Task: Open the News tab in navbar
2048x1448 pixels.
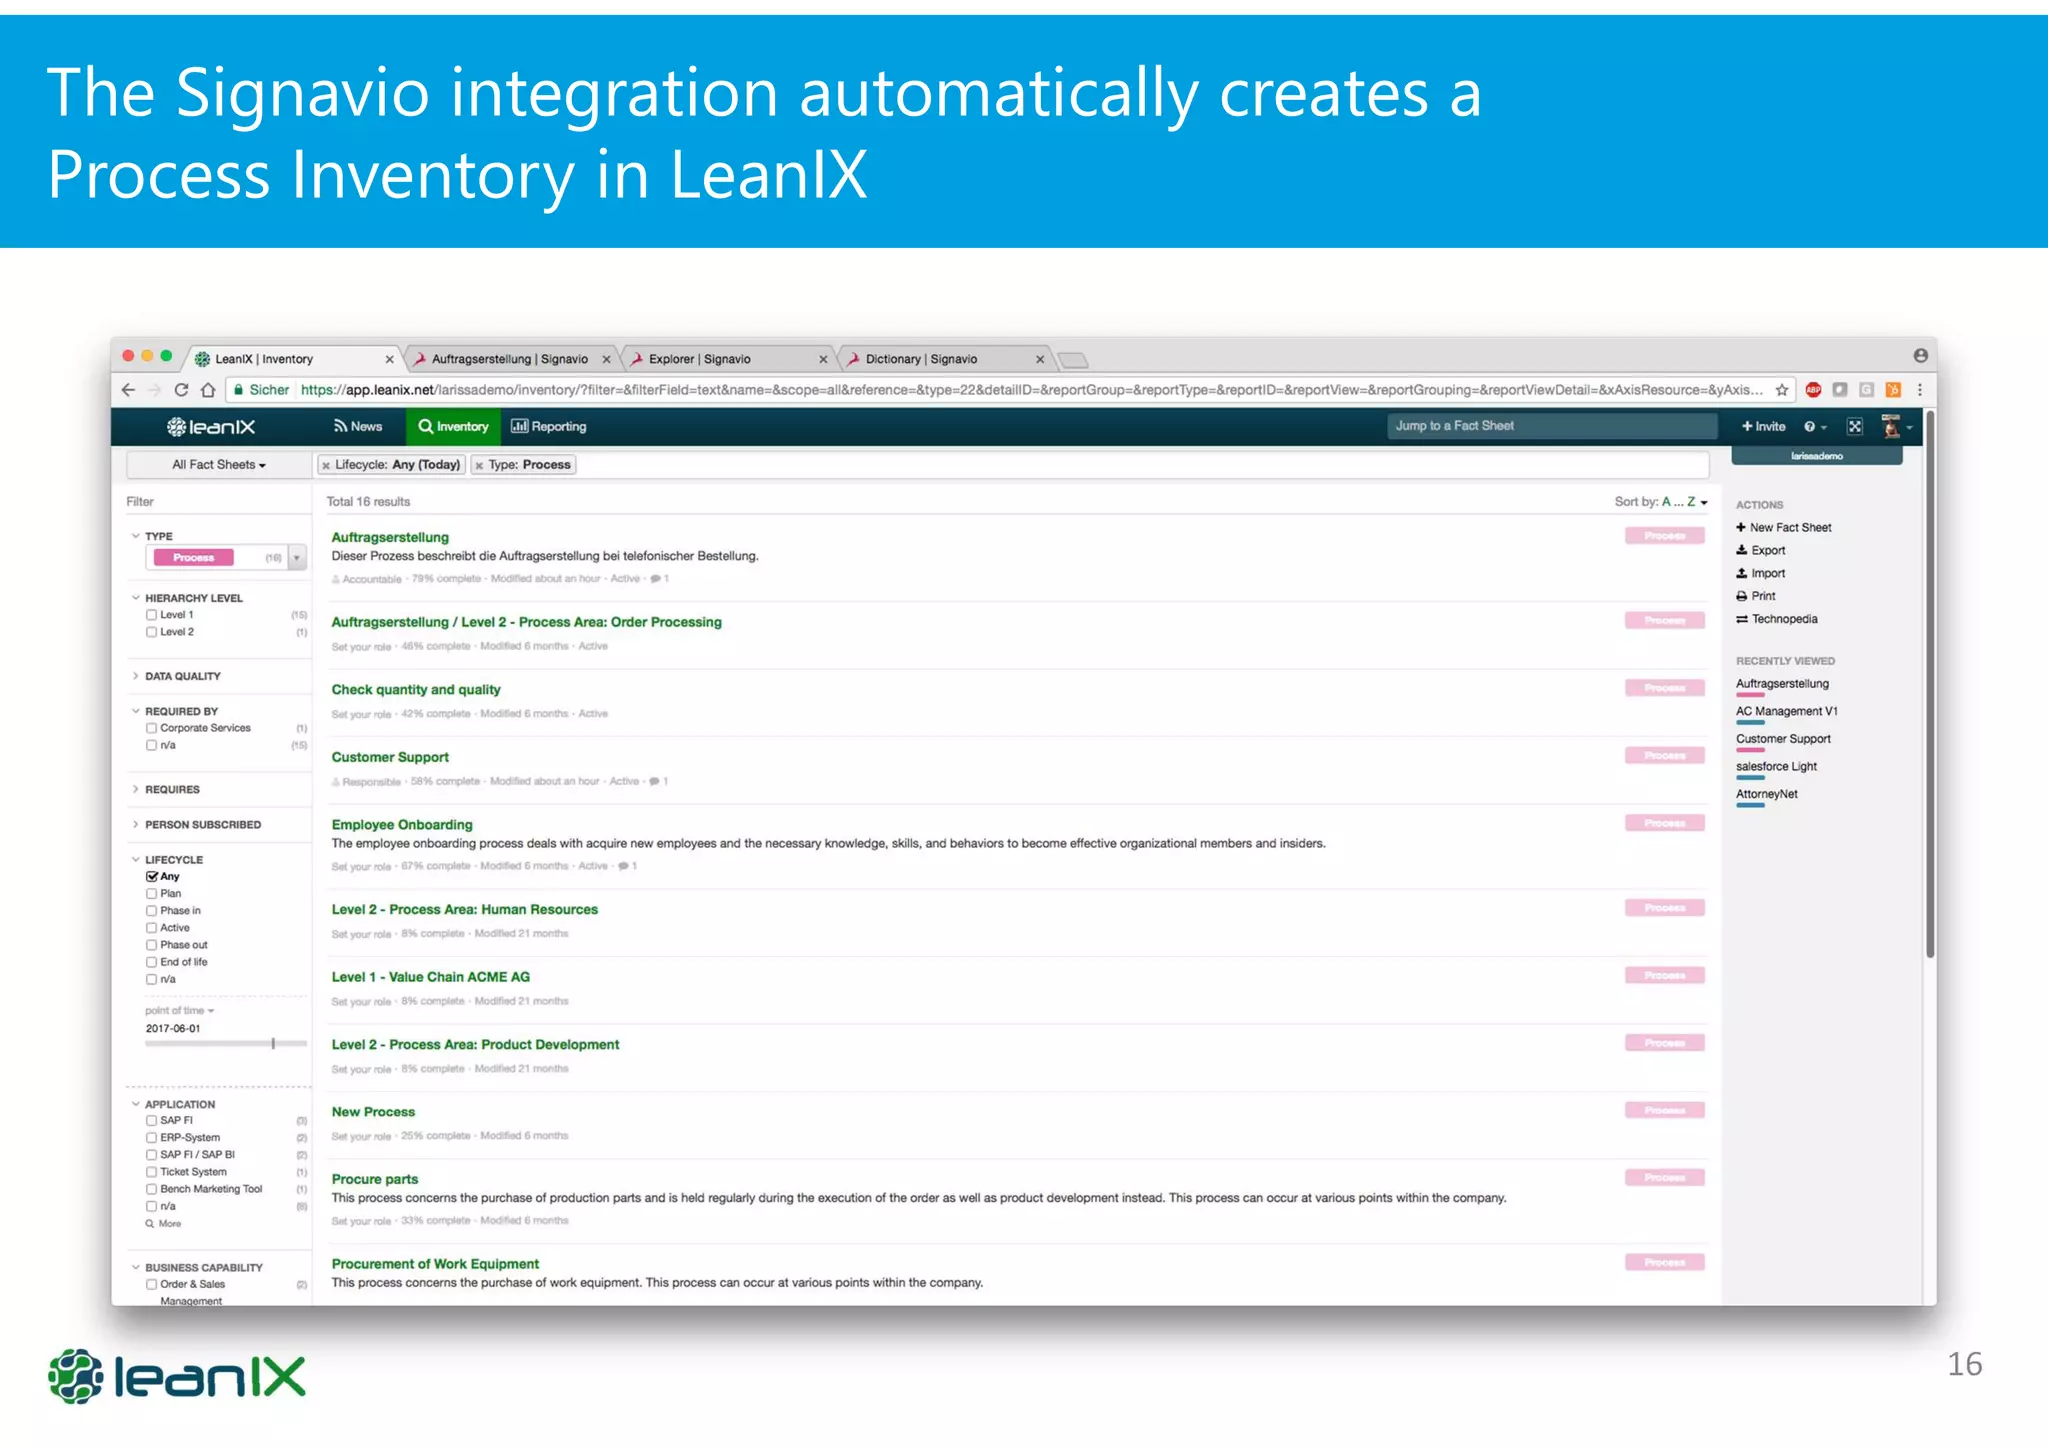Action: click(358, 427)
